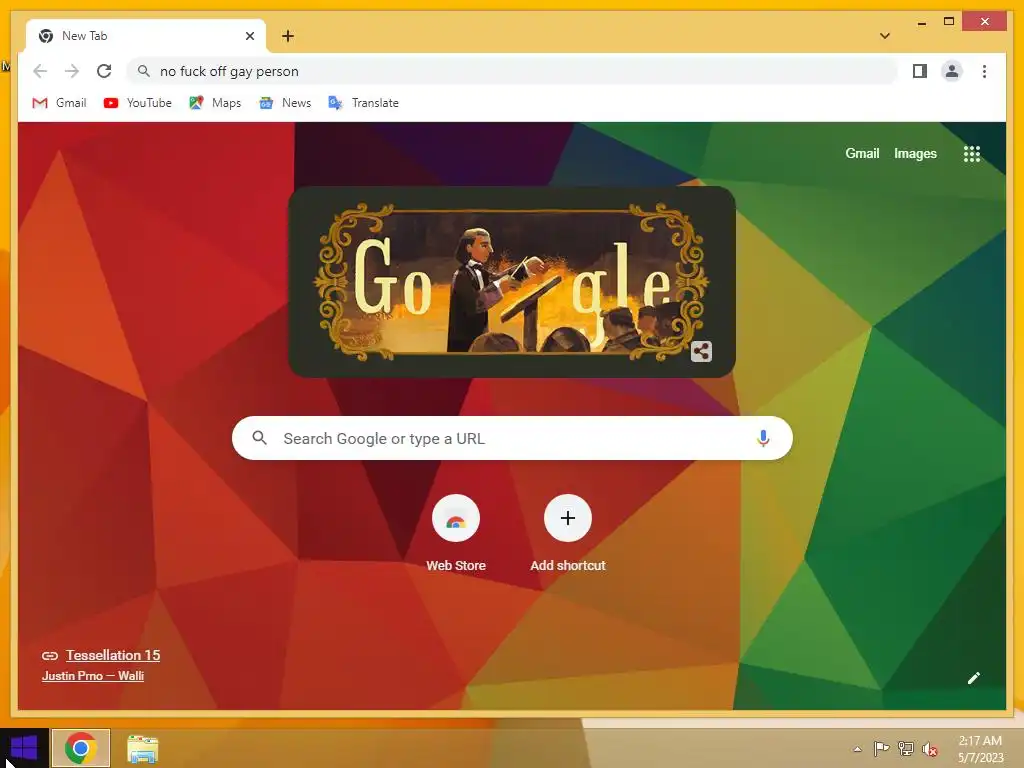This screenshot has width=1024, height=768.
Task: Open Action Center flag icon
Action: 881,749
